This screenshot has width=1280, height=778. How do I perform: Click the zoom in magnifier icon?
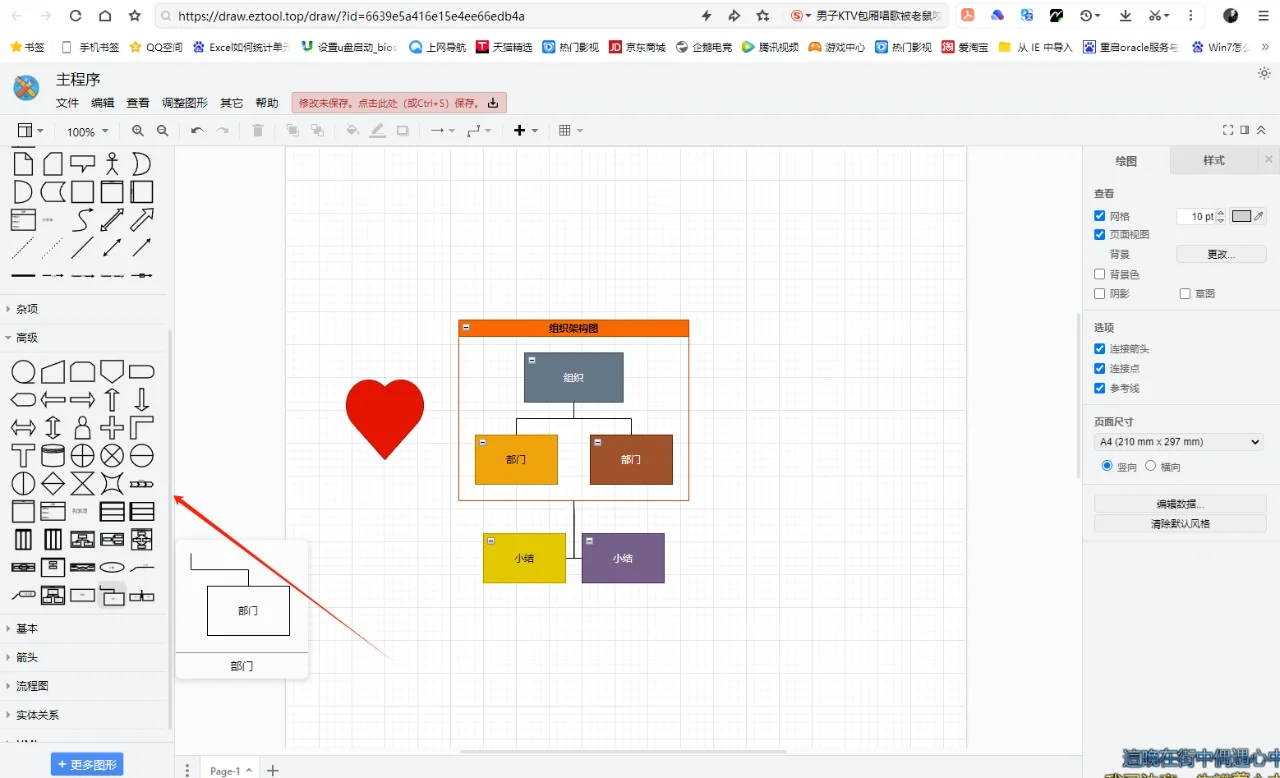tap(138, 131)
